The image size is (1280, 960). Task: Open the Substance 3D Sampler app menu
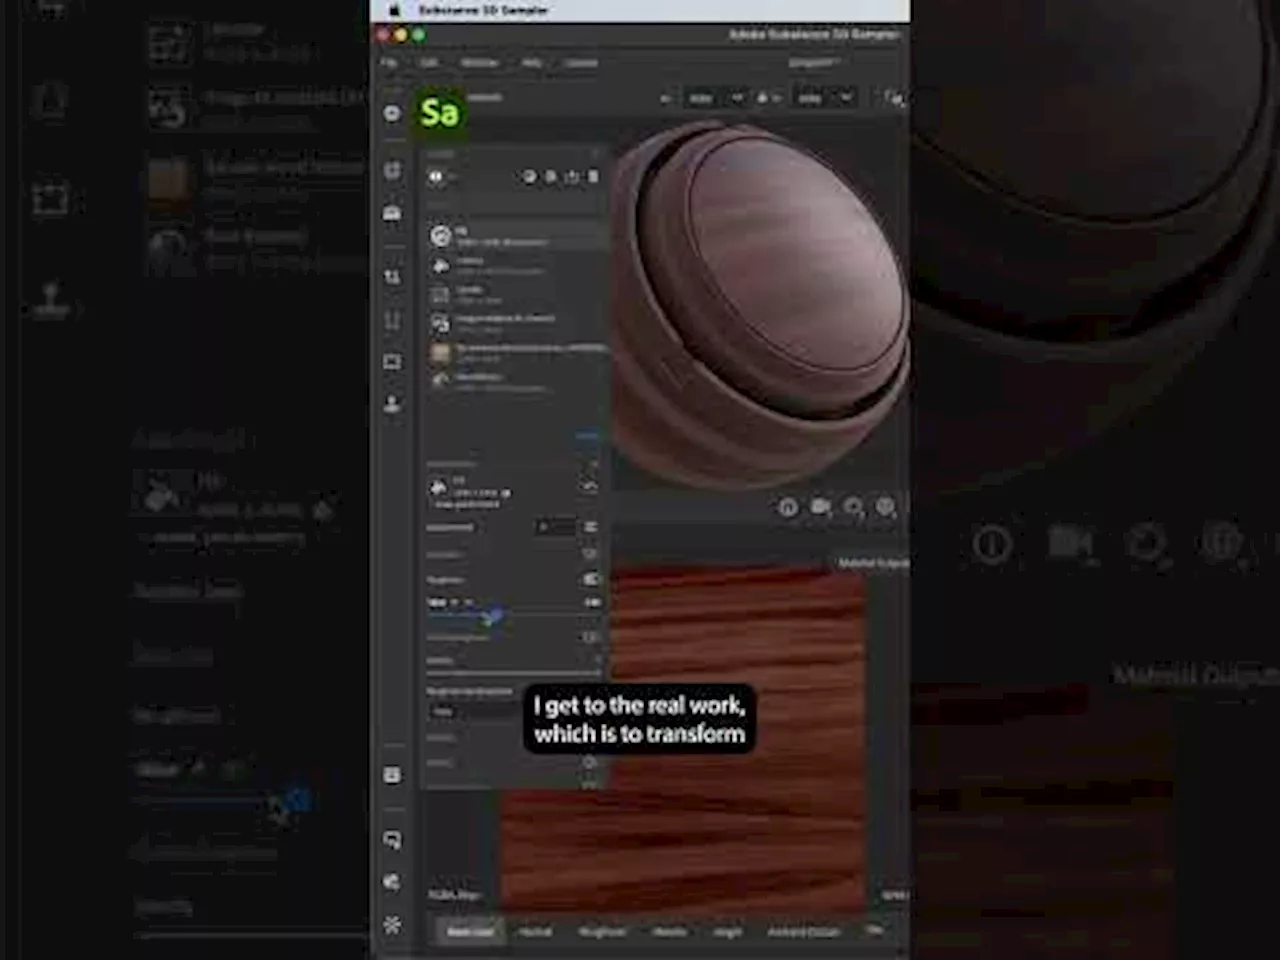tap(483, 10)
